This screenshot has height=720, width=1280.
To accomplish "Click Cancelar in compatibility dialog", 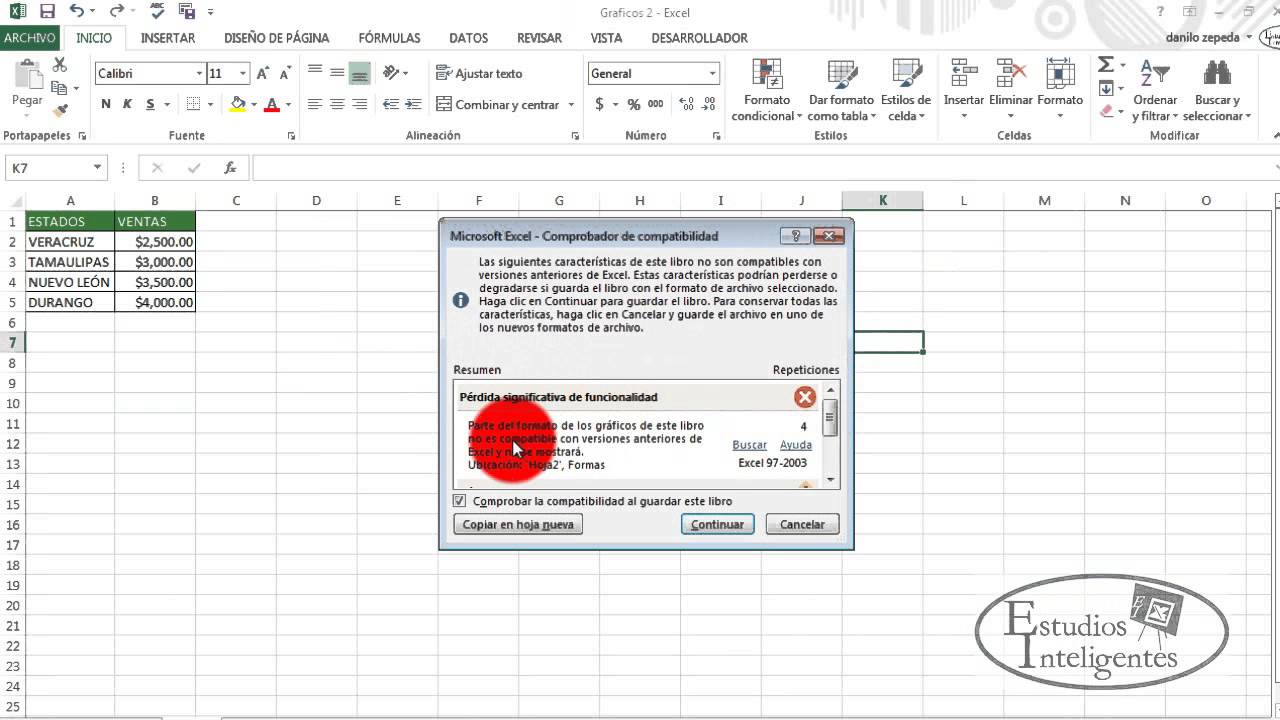I will [x=802, y=524].
